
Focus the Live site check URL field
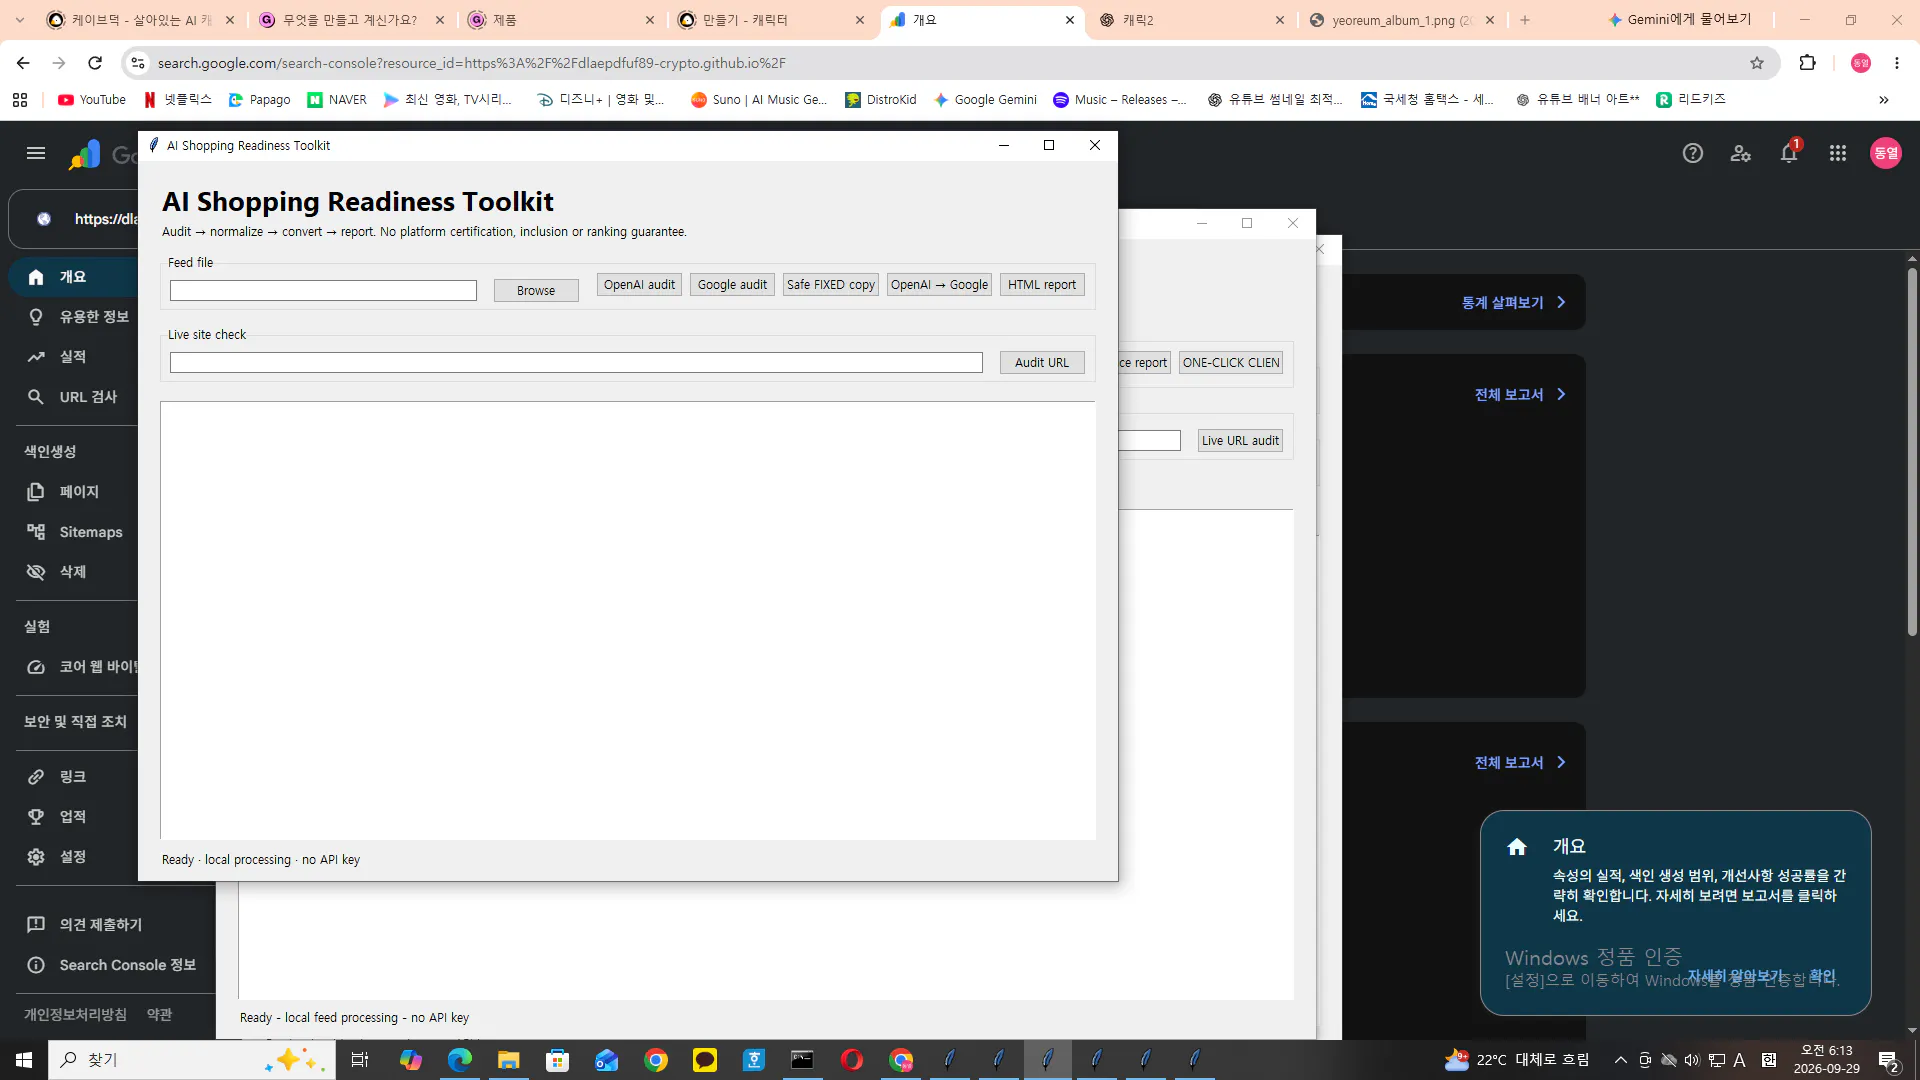[x=576, y=362]
